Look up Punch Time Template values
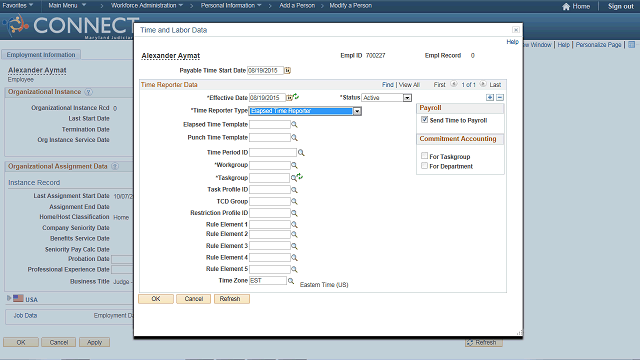The image size is (640, 360). (294, 138)
